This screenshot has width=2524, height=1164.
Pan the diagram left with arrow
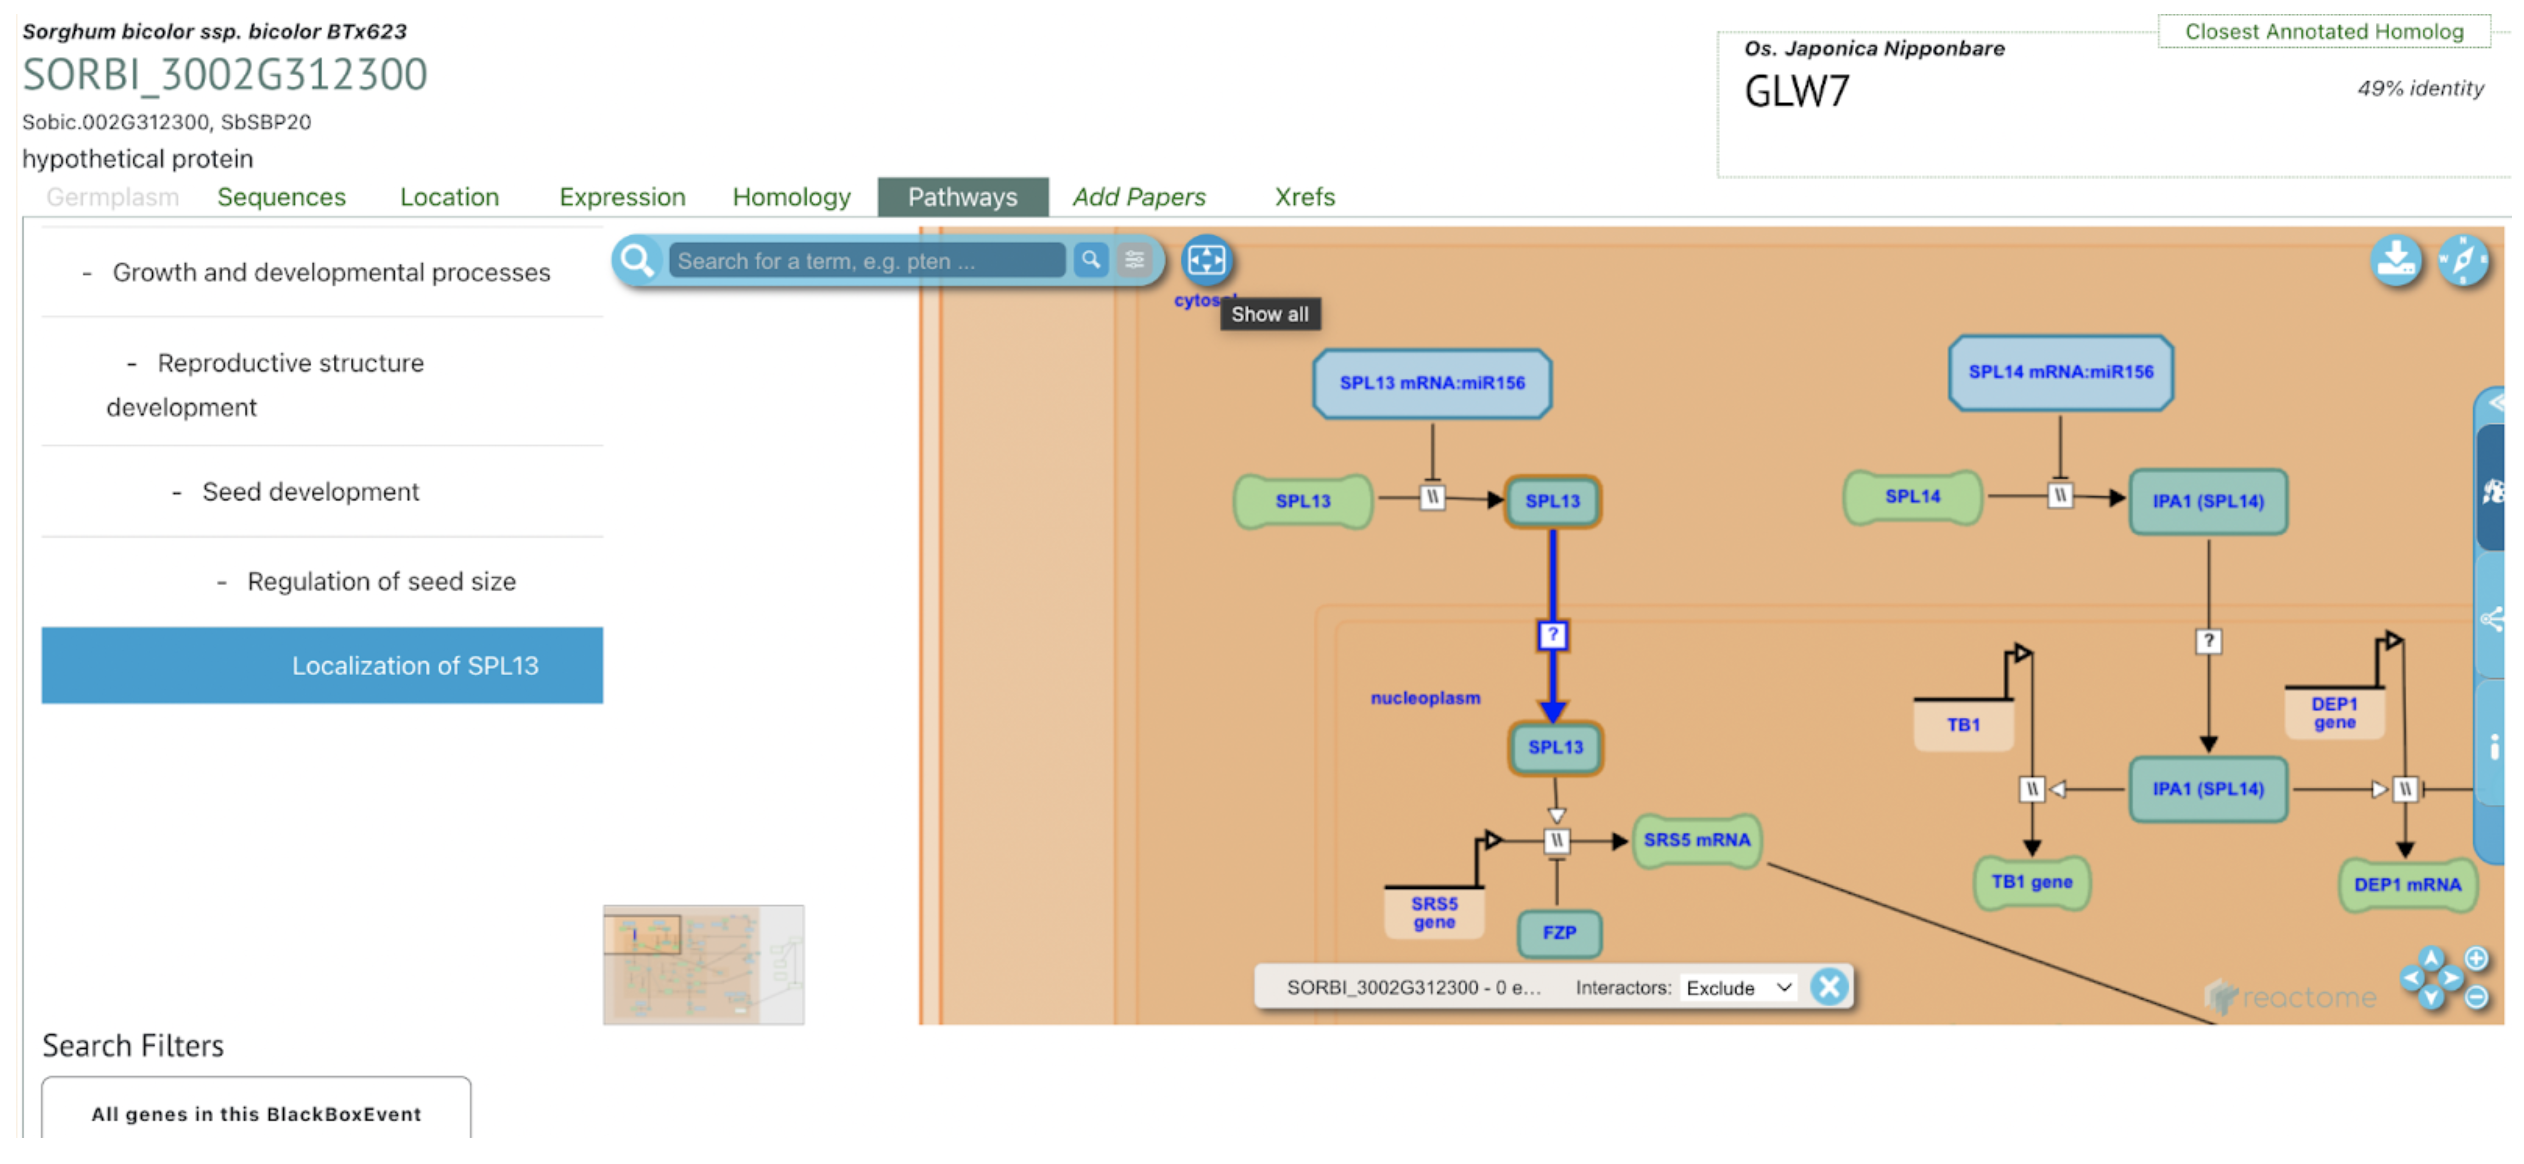click(x=2412, y=978)
